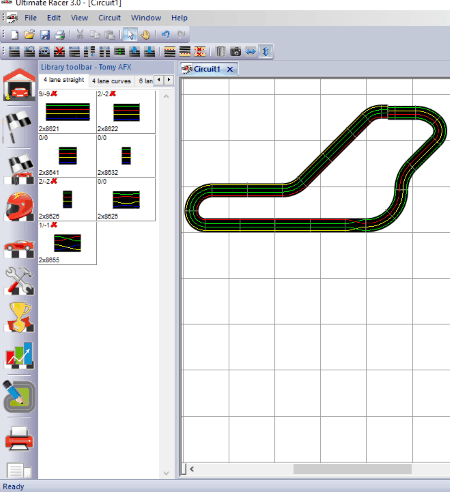Click the canvas horizontal scrollbar thumb
Viewport: 450px width, 492px height.
pos(352,469)
